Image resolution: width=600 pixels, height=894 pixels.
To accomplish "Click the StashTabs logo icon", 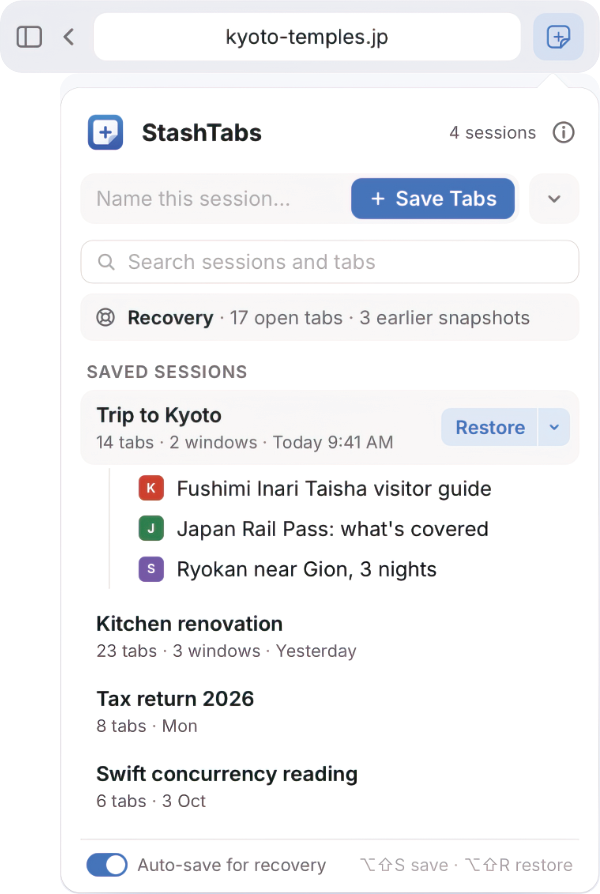I will click(x=106, y=133).
